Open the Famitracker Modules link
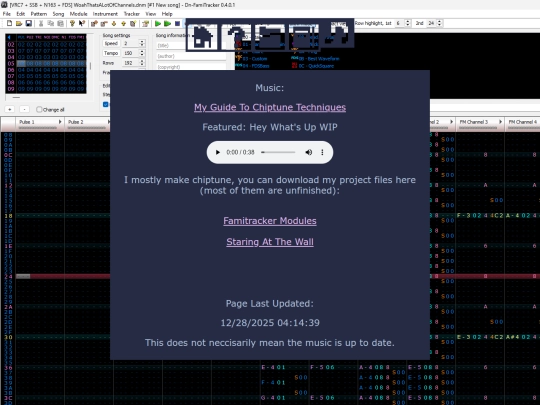 (270, 221)
